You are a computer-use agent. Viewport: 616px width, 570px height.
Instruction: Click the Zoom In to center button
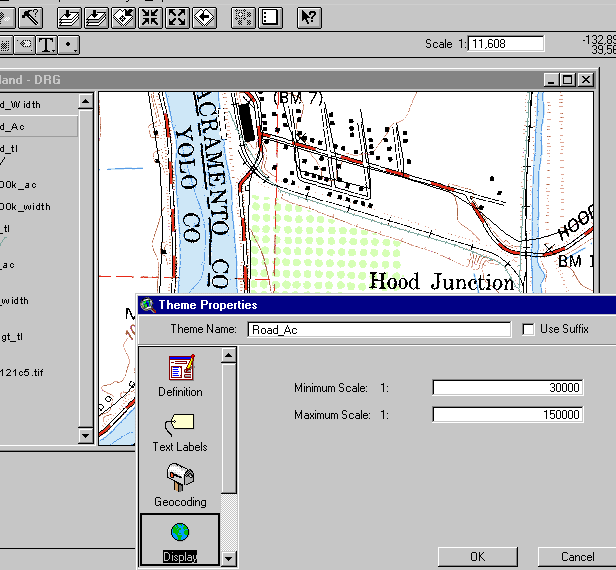(x=150, y=16)
